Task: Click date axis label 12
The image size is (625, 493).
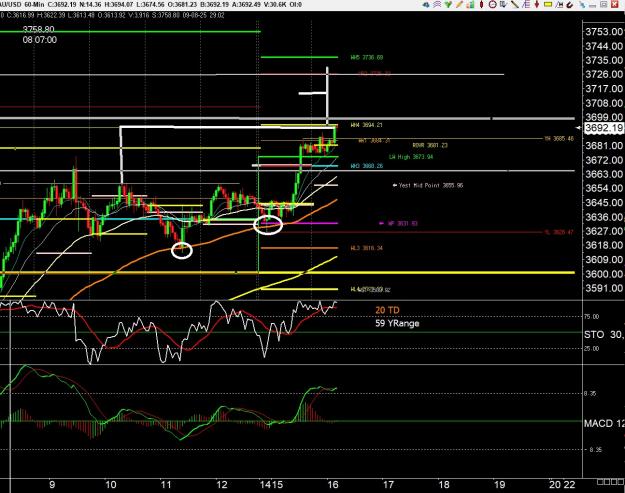Action: [x=222, y=485]
